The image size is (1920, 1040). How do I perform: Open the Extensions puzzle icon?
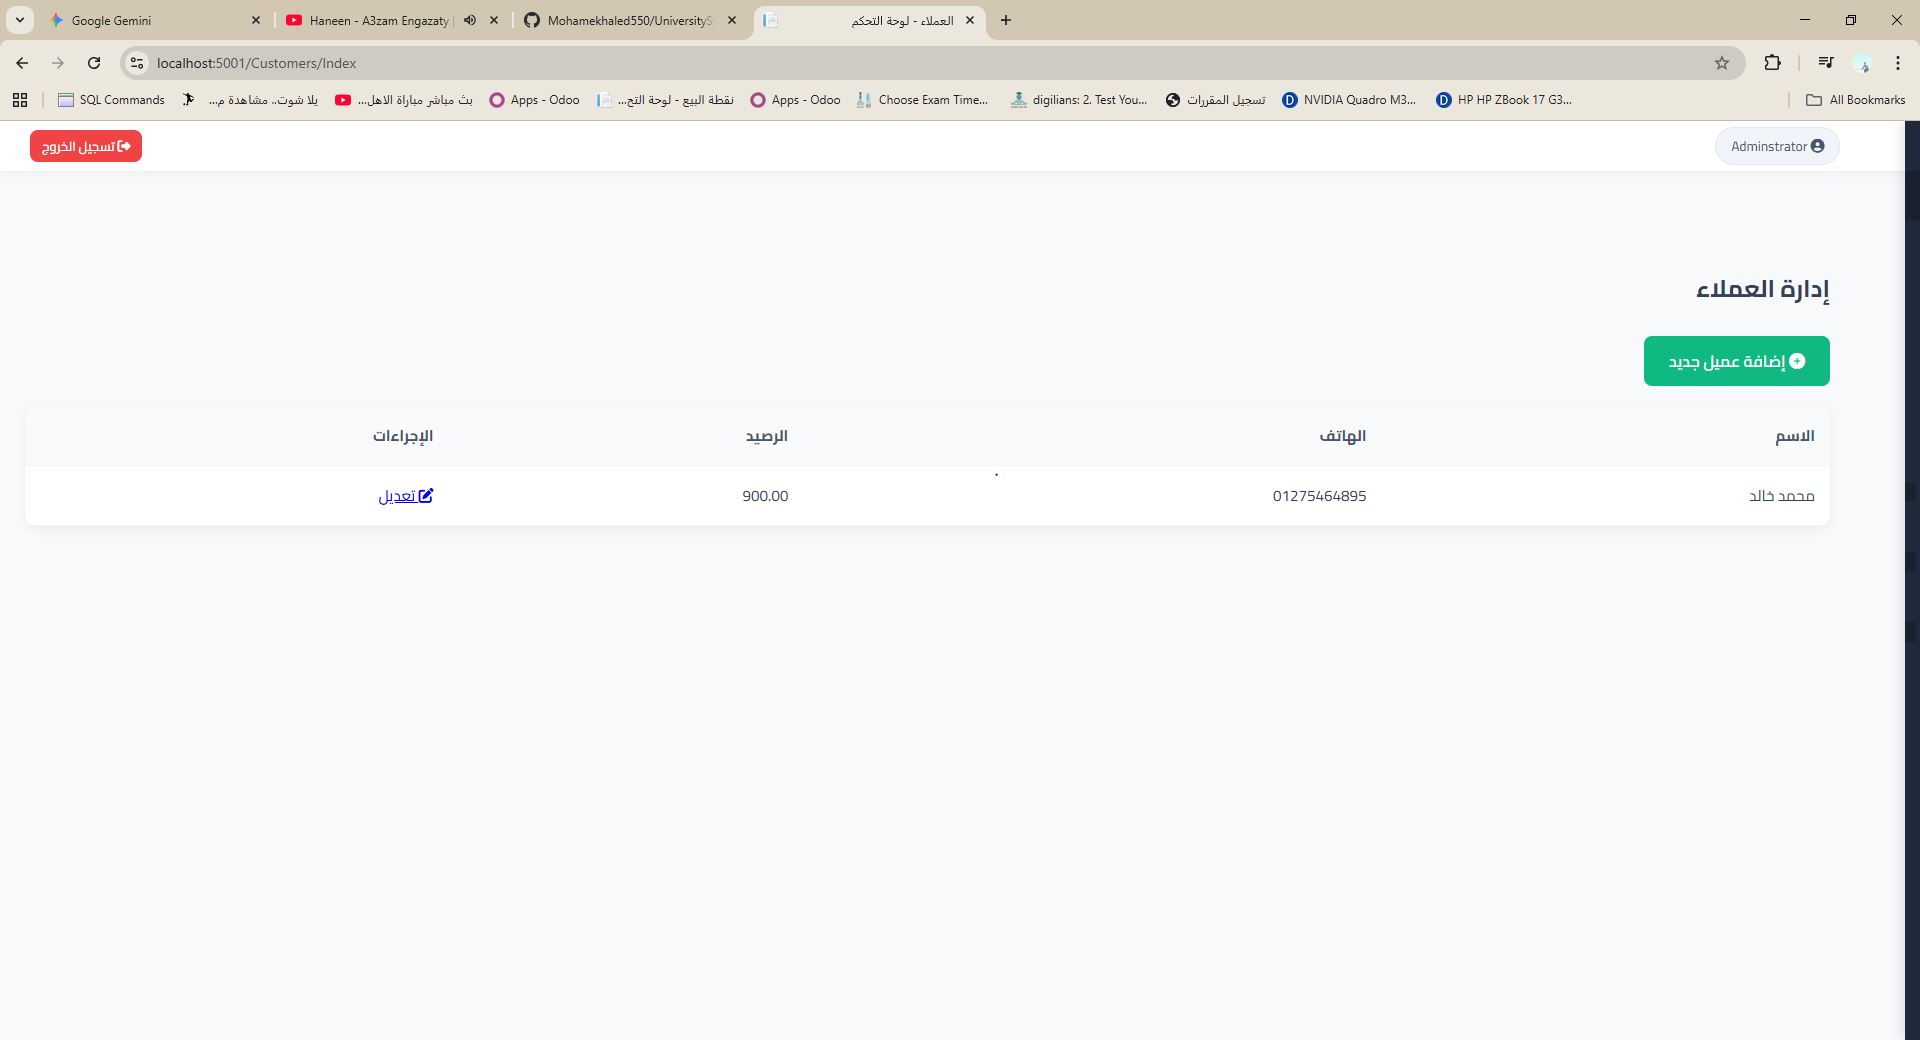coord(1772,63)
